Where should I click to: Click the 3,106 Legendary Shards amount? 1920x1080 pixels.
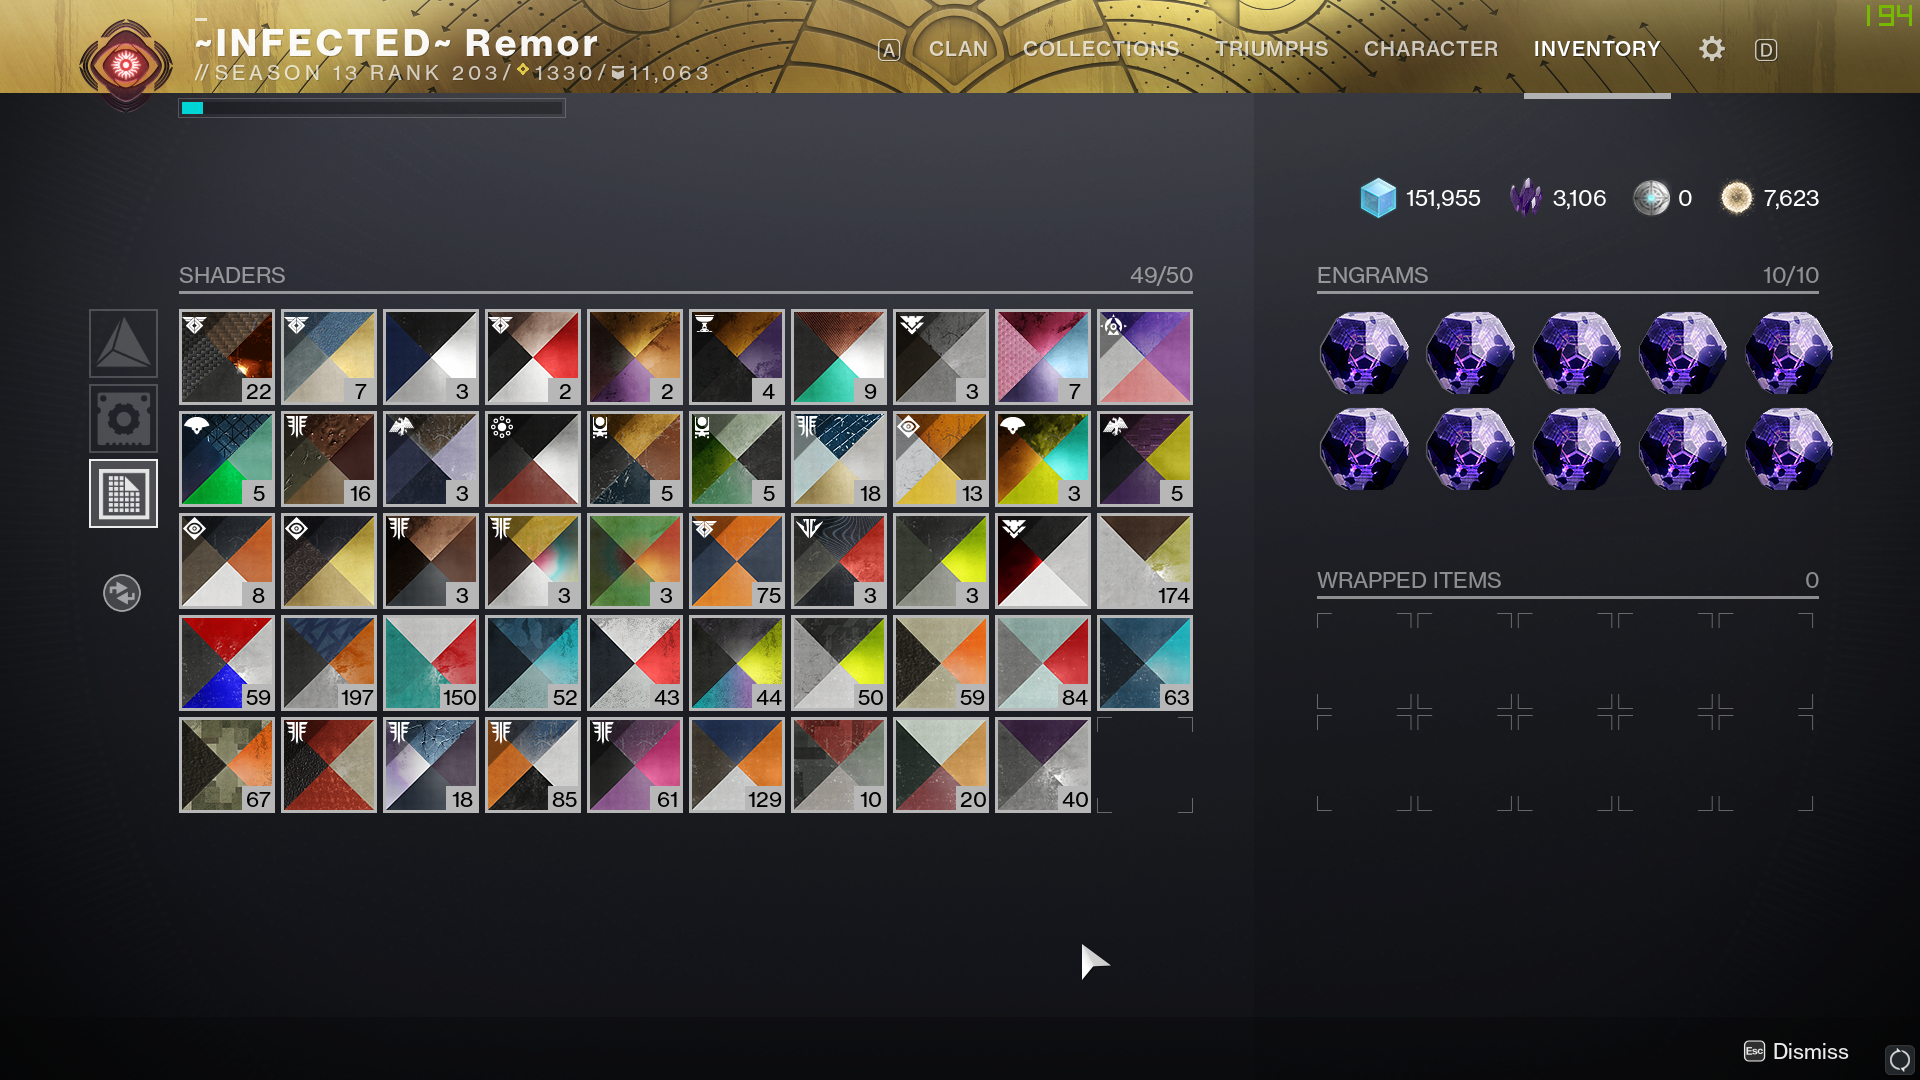1579,198
